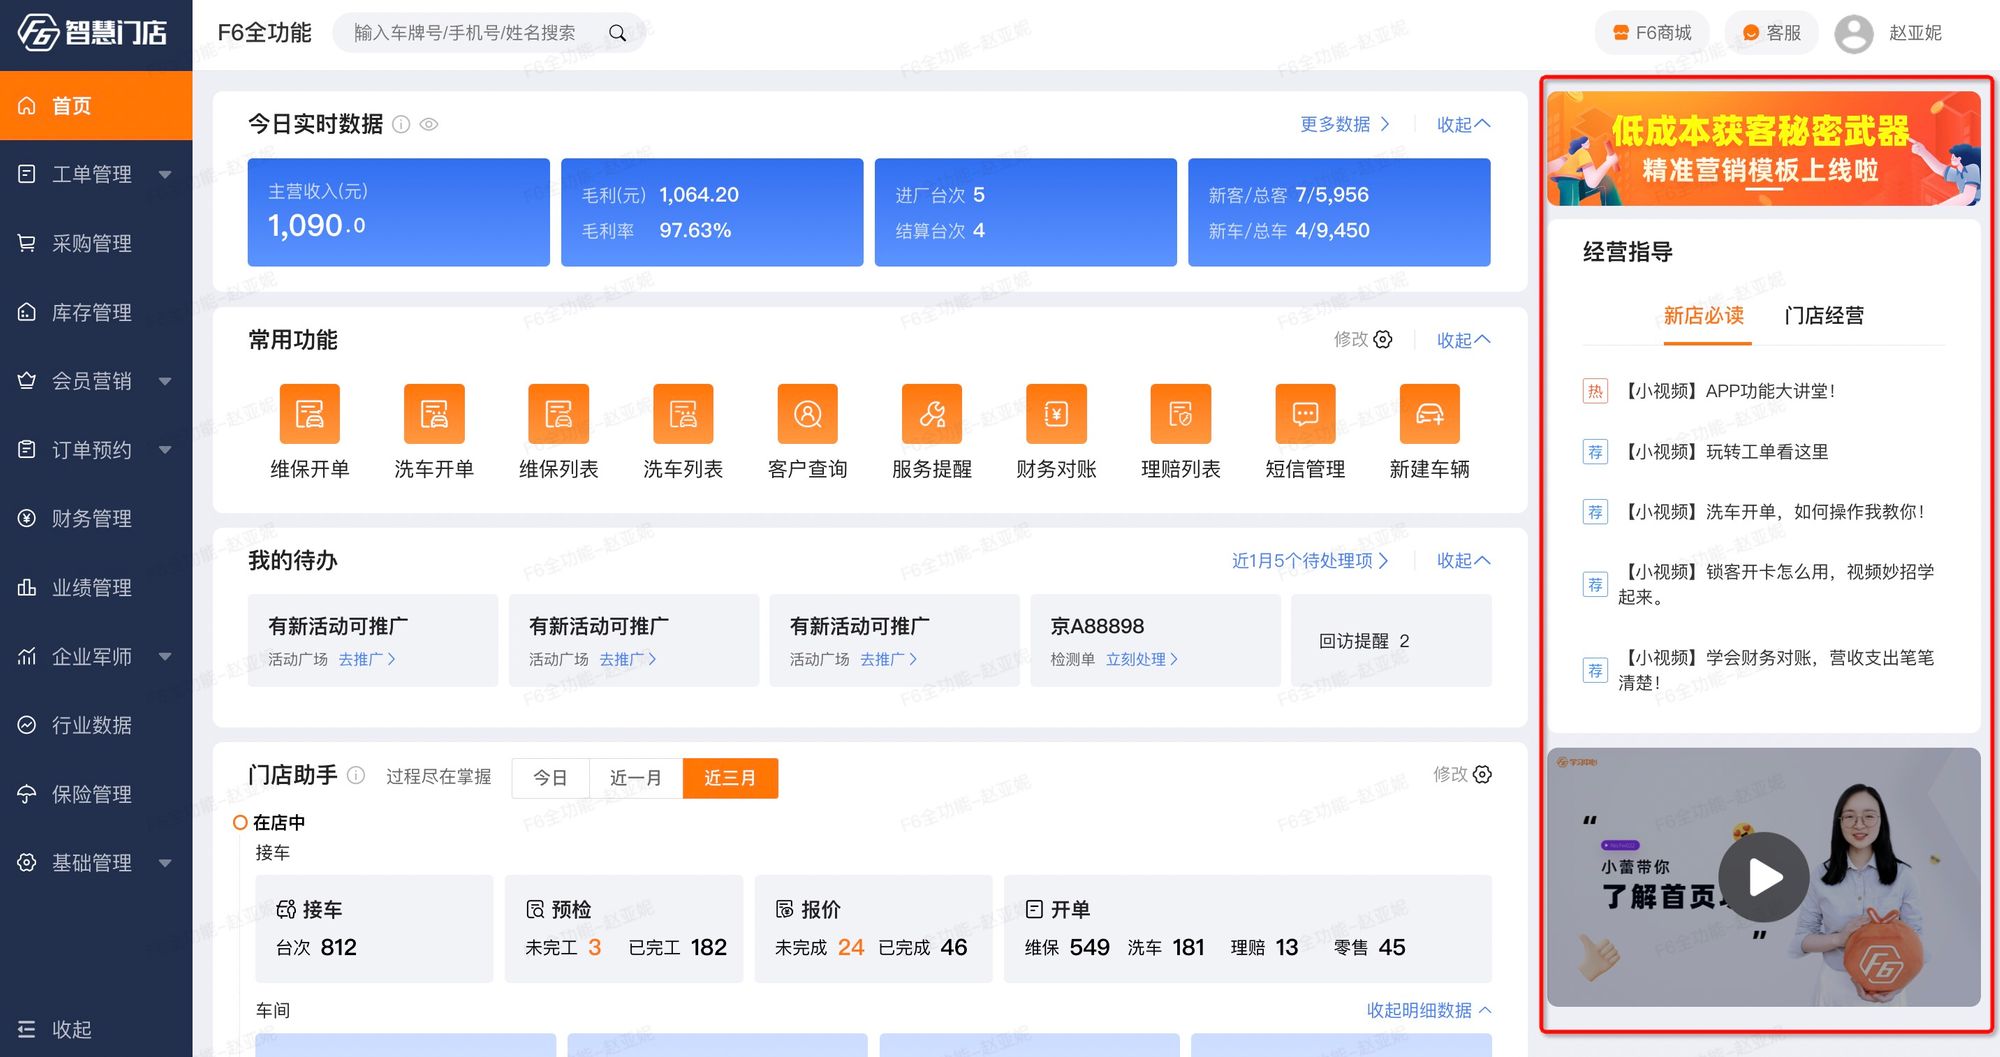Screen dimensions: 2000x1057
Task: Click the gear icon beside 门店助手 修改
Action: click(x=1483, y=774)
